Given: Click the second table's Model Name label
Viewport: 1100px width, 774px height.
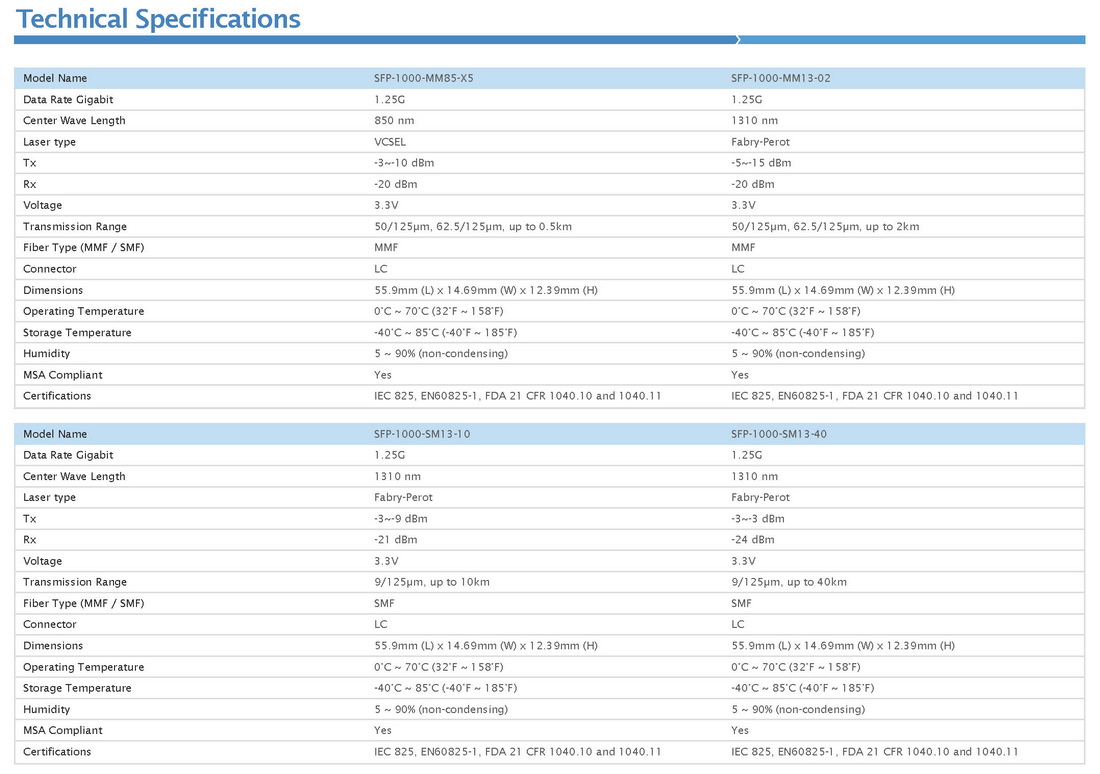Looking at the screenshot, I should [x=55, y=434].
